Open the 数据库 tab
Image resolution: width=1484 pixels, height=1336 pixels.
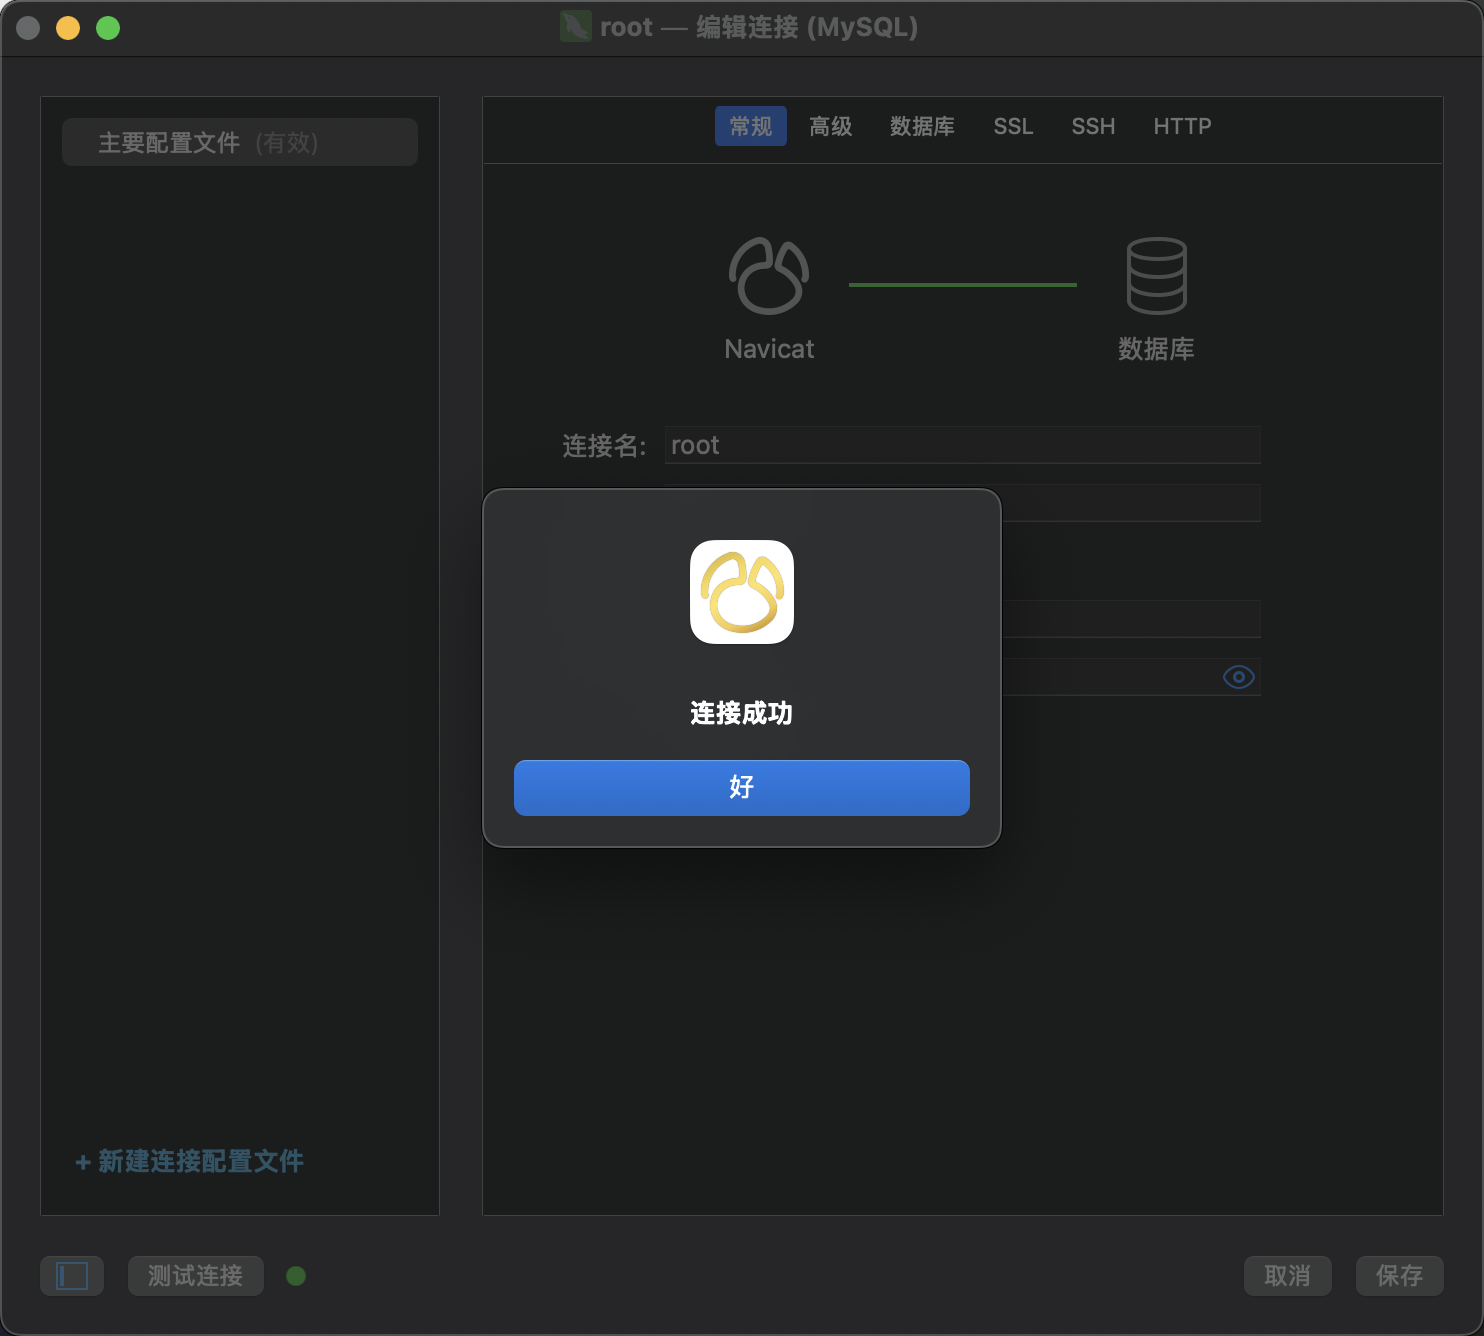922,126
